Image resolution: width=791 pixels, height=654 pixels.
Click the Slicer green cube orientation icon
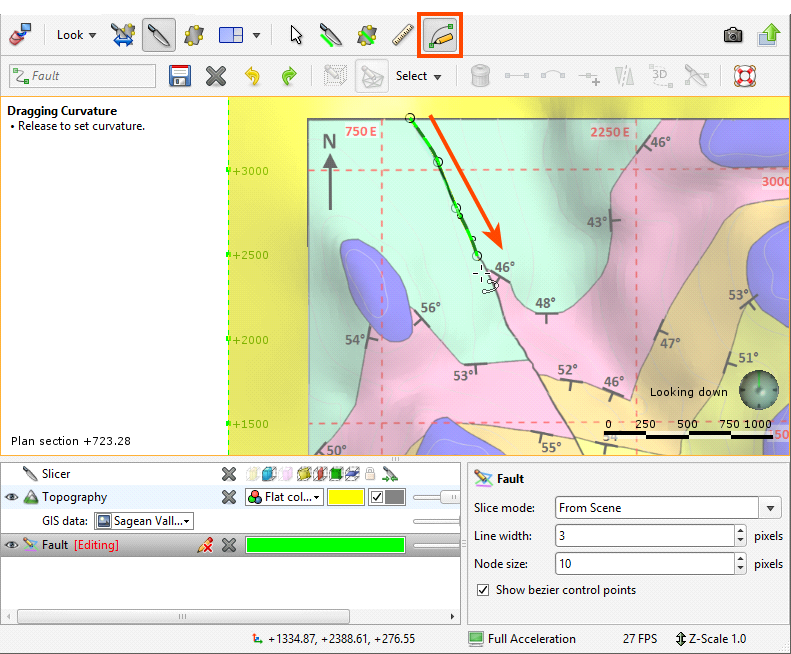[x=335, y=474]
